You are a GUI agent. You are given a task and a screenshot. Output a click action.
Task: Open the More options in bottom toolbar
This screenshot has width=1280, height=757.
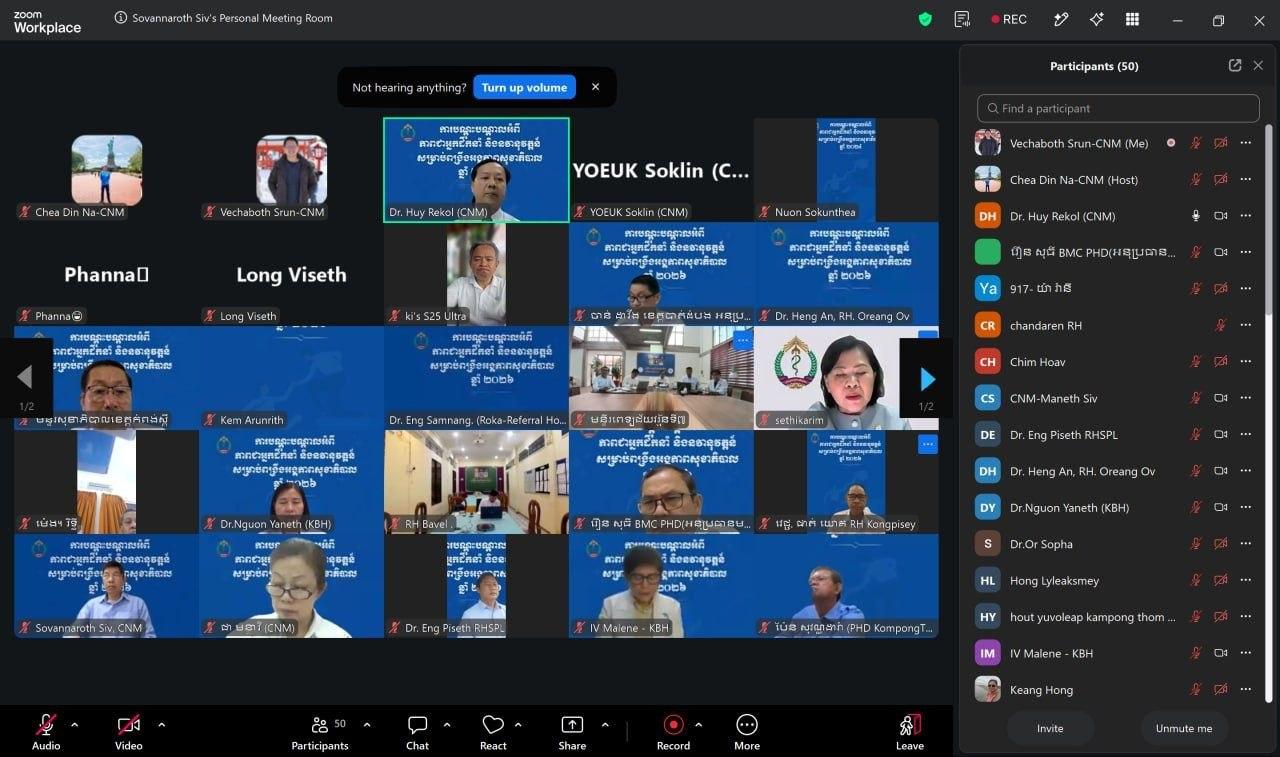[x=747, y=732]
